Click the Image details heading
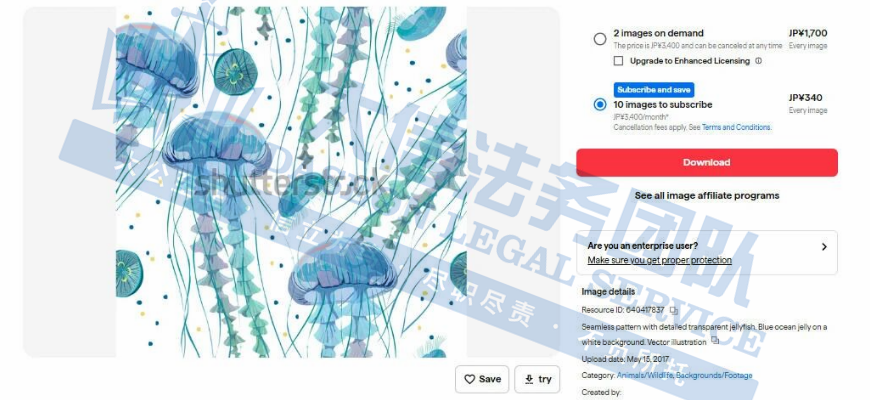Image resolution: width=870 pixels, height=400 pixels. [608, 291]
